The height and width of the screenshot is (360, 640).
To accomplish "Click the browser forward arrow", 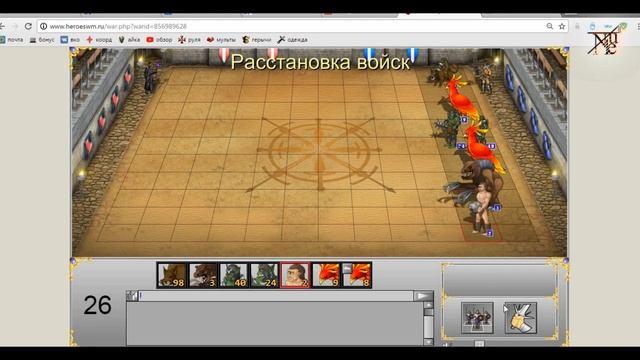I will (15, 26).
